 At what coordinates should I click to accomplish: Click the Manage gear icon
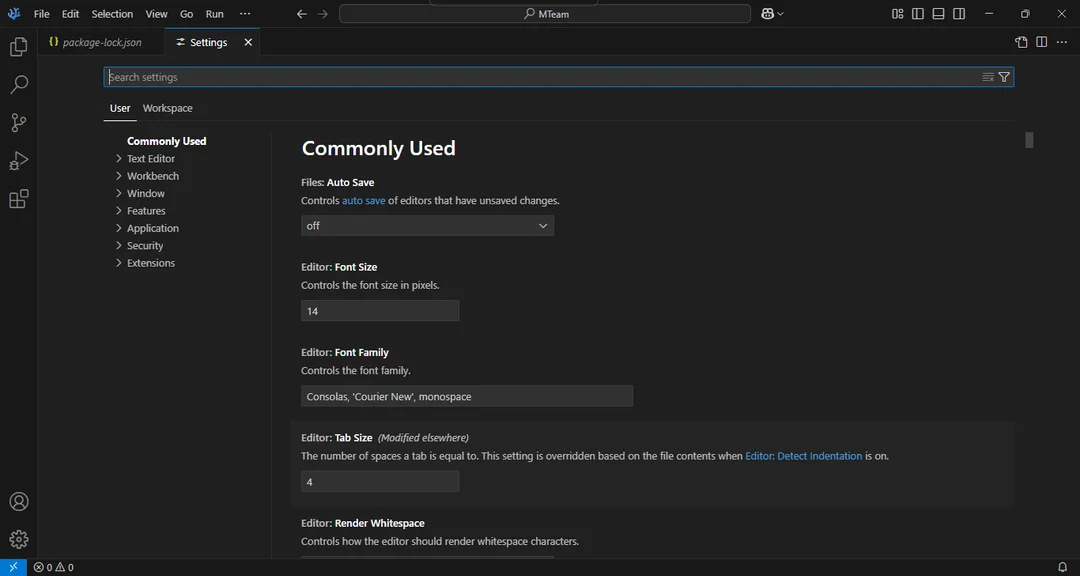click(19, 539)
